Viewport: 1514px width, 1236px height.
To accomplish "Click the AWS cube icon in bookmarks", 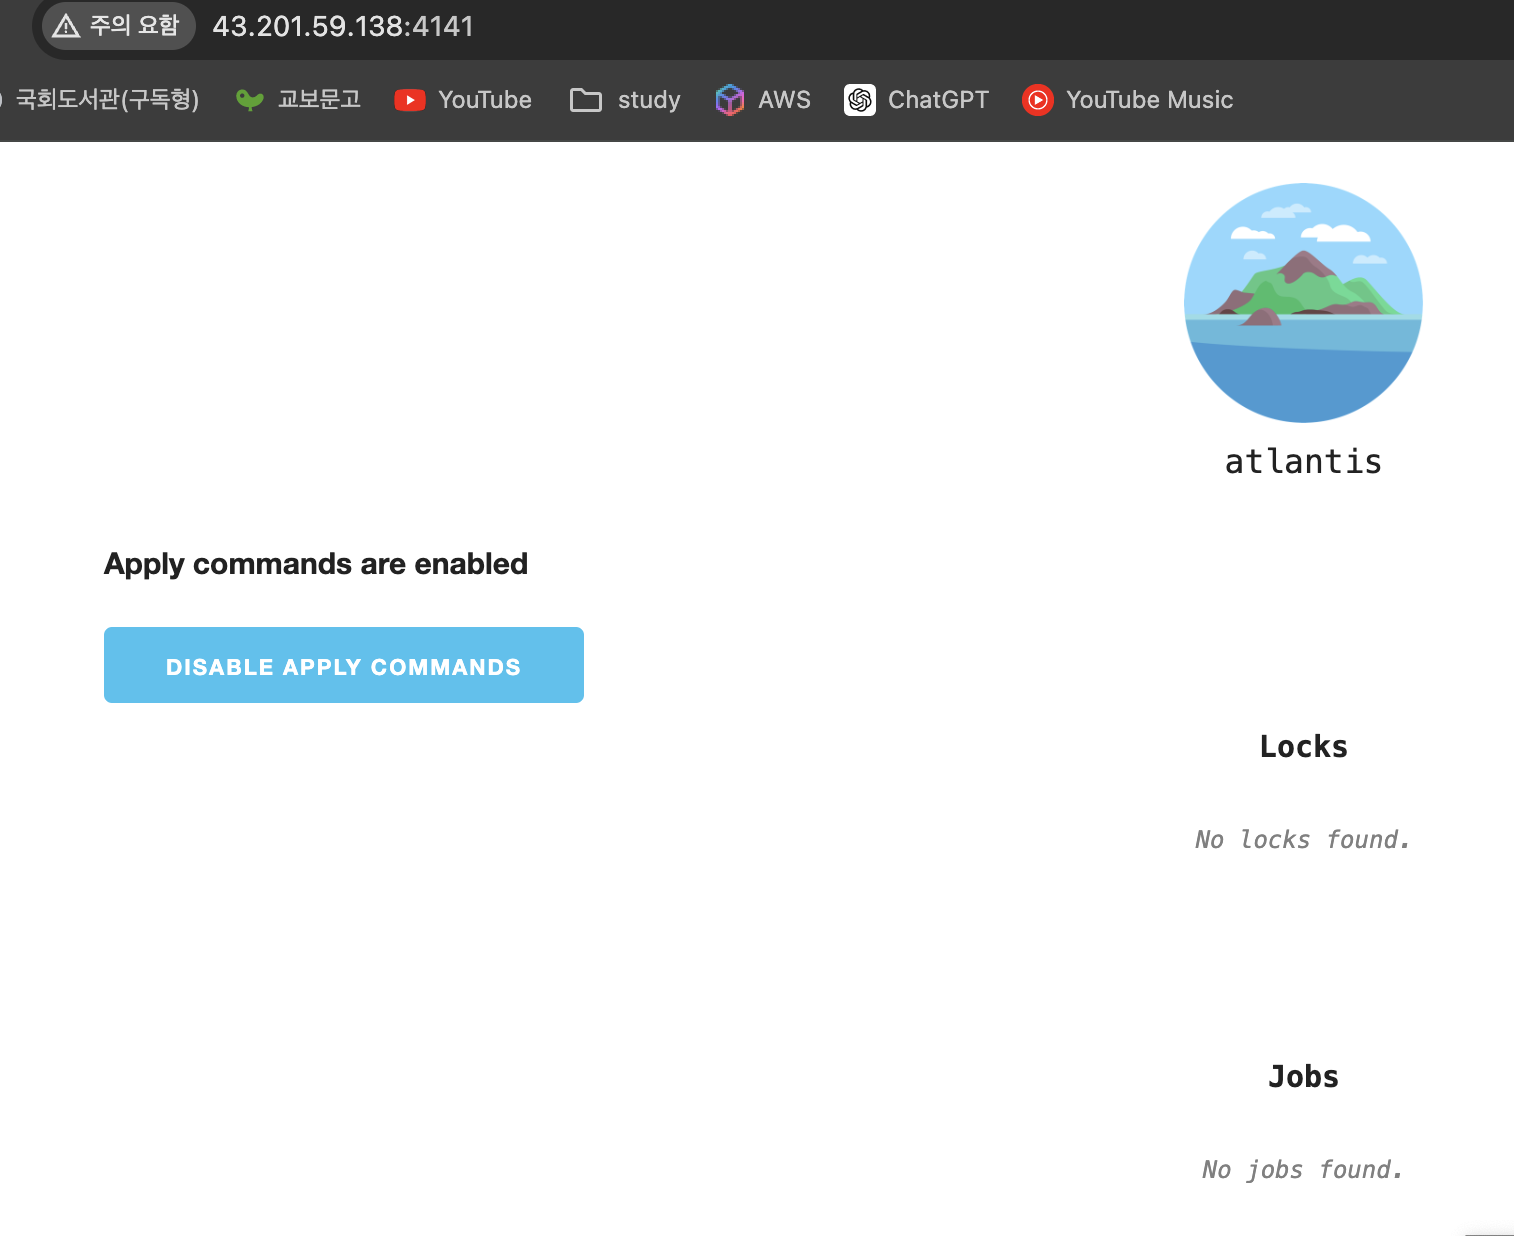I will tap(730, 100).
